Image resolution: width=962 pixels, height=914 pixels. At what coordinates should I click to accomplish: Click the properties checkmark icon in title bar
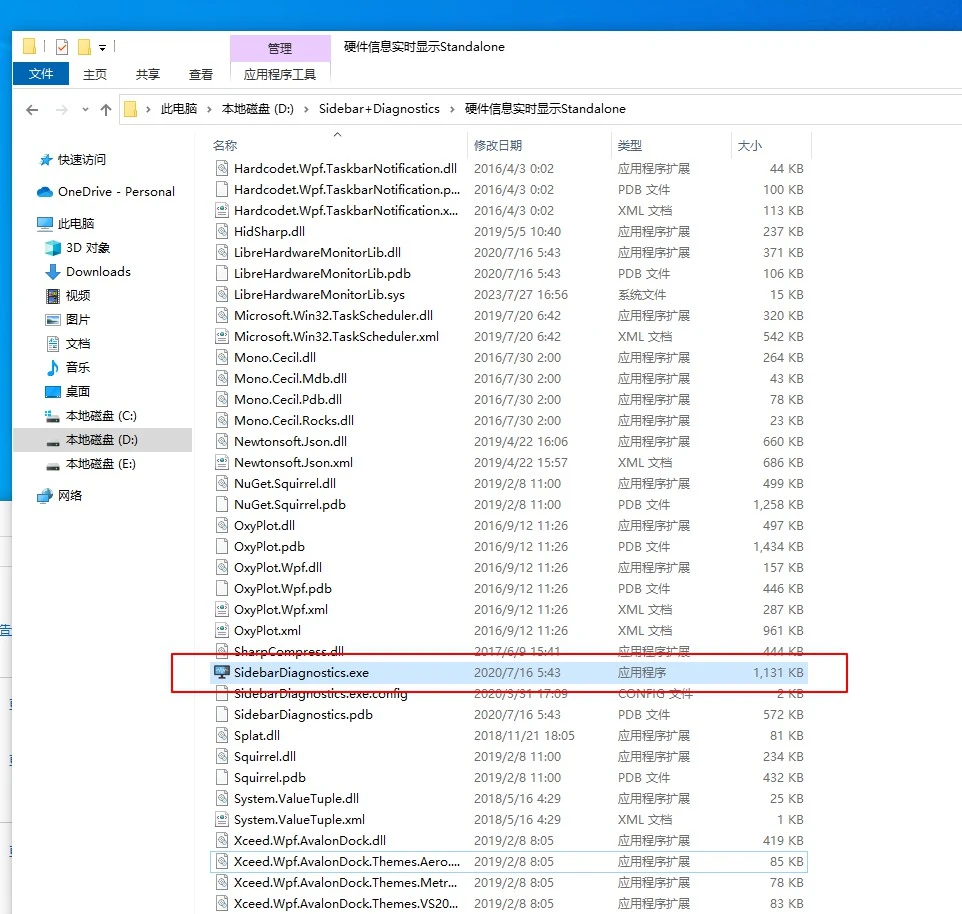62,47
